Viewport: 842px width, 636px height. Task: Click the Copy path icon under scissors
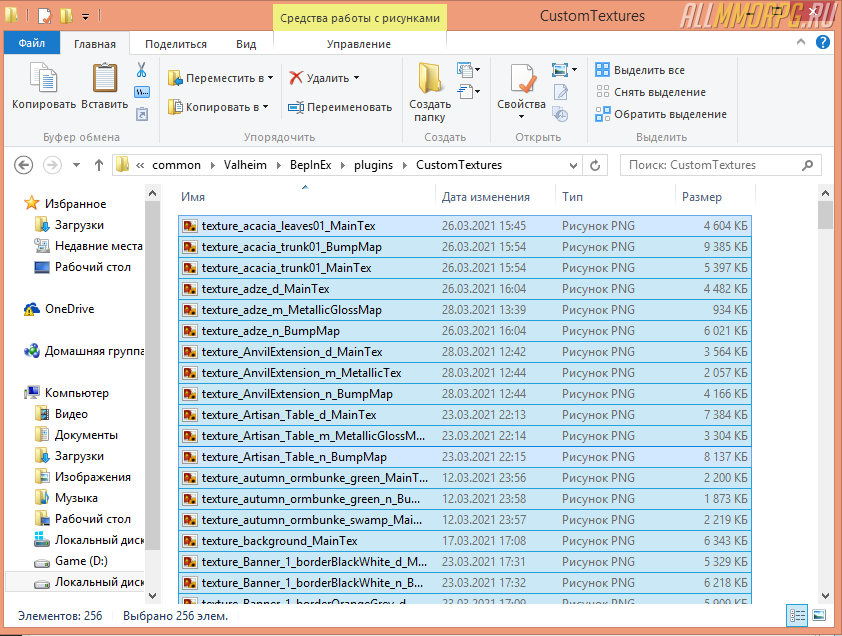coord(142,92)
